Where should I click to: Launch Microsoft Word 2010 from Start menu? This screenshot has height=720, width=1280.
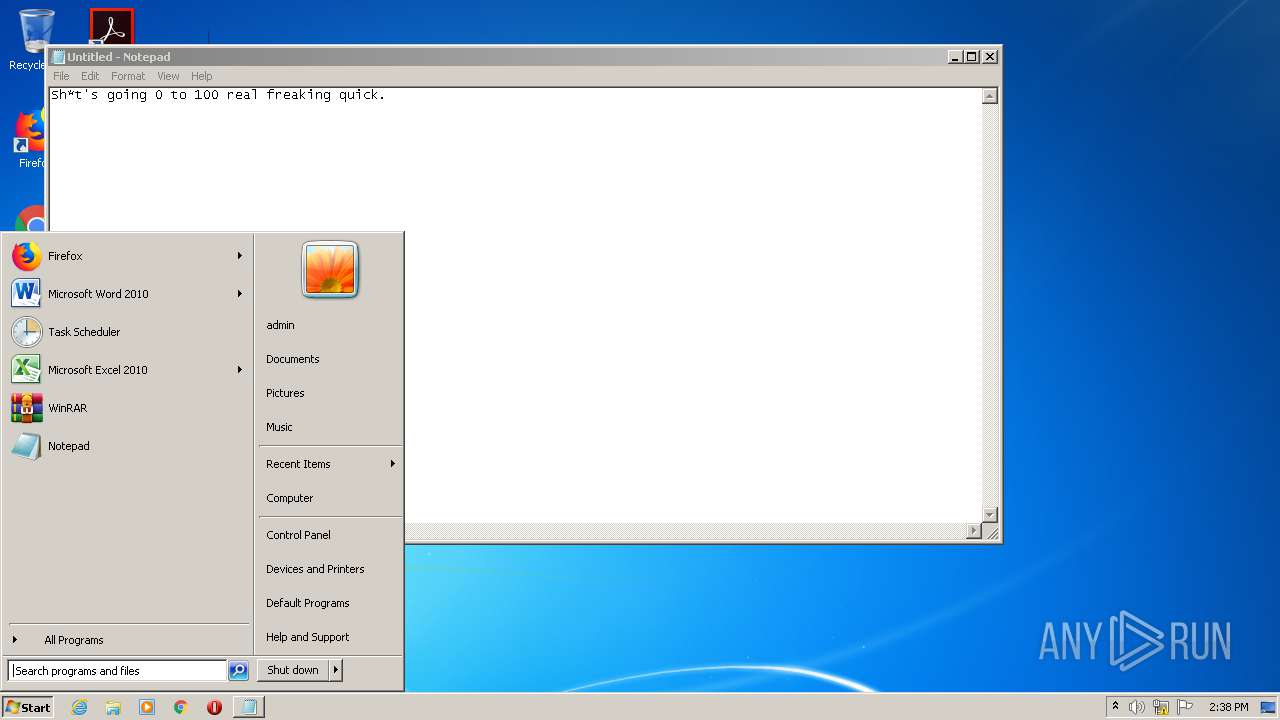click(x=127, y=294)
